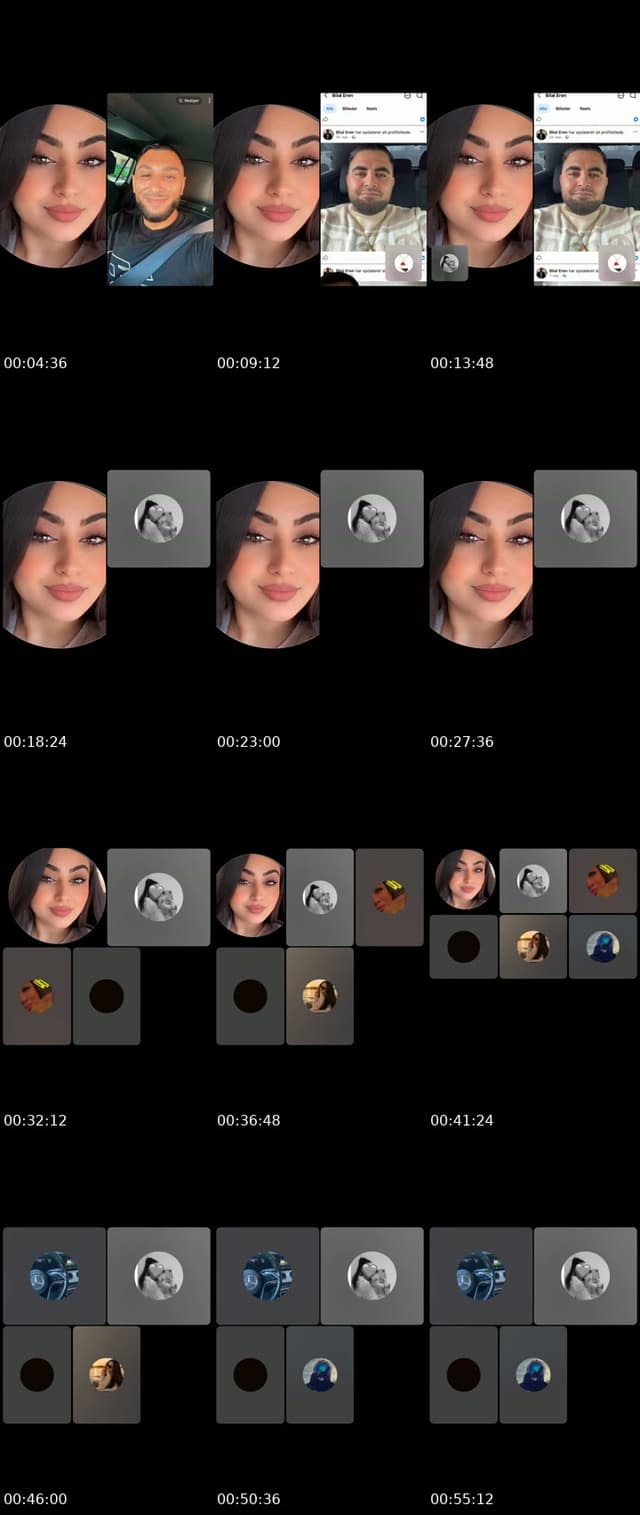Click the grey participant tile in the 00:27:36 frame
The width and height of the screenshot is (640, 1515).
coord(586,519)
